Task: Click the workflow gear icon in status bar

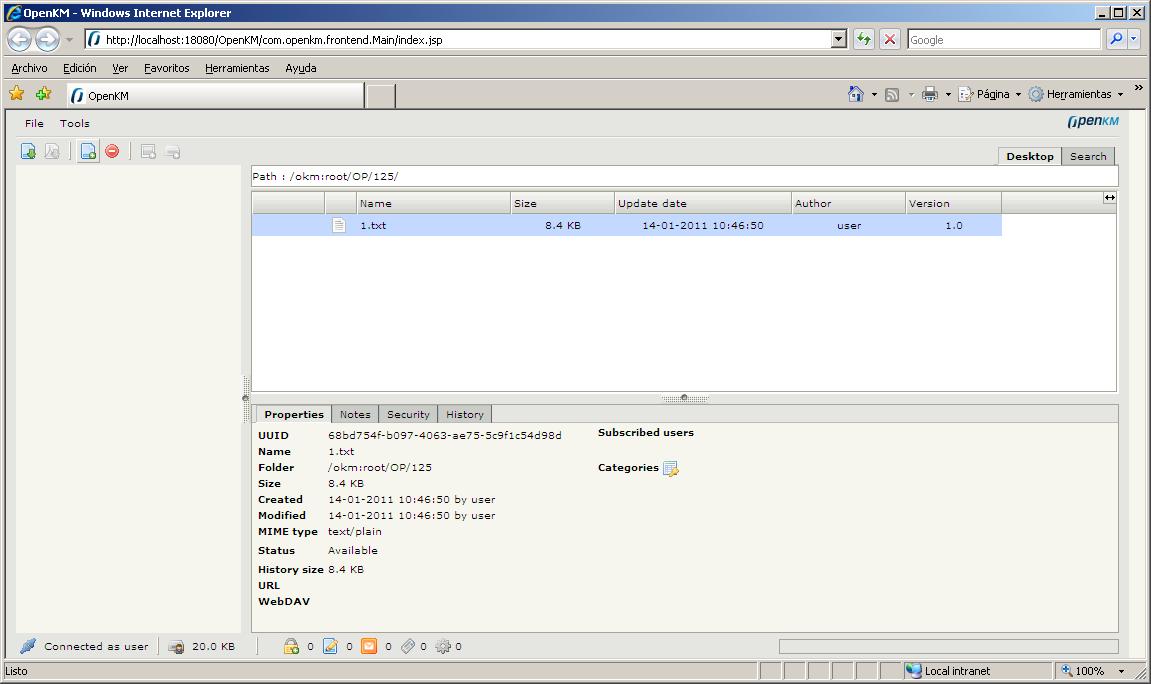Action: pos(443,646)
